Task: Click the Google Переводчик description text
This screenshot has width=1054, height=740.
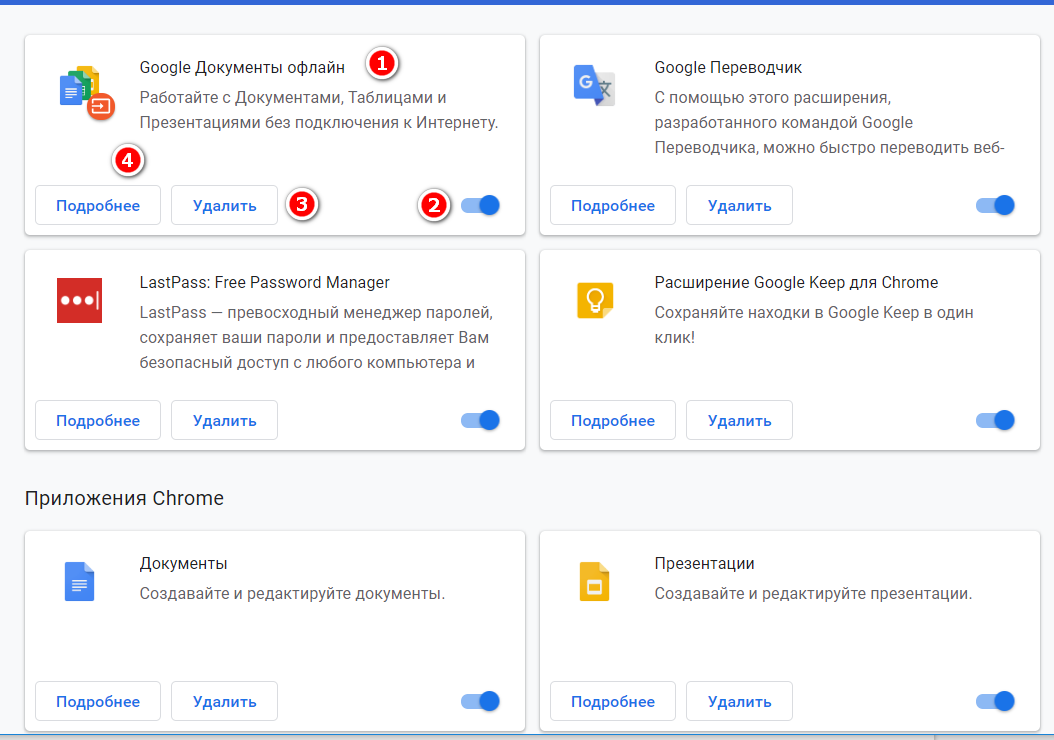Action: pyautogui.click(x=829, y=122)
